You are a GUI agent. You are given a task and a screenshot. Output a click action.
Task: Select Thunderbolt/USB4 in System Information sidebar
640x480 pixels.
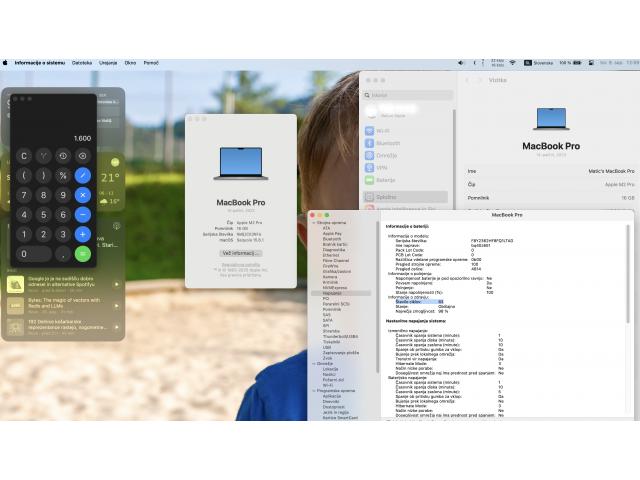pyautogui.click(x=340, y=337)
